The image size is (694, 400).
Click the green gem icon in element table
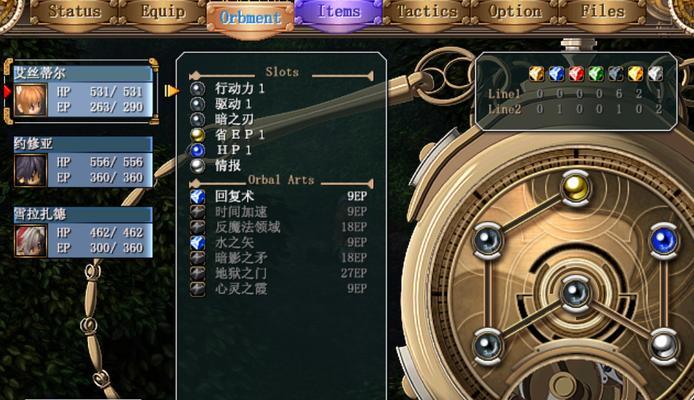(x=596, y=74)
